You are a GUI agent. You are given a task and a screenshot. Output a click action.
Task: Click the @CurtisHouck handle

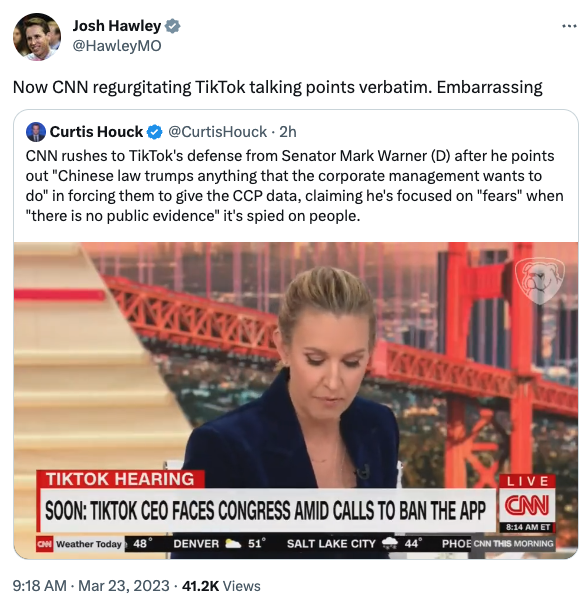point(217,132)
